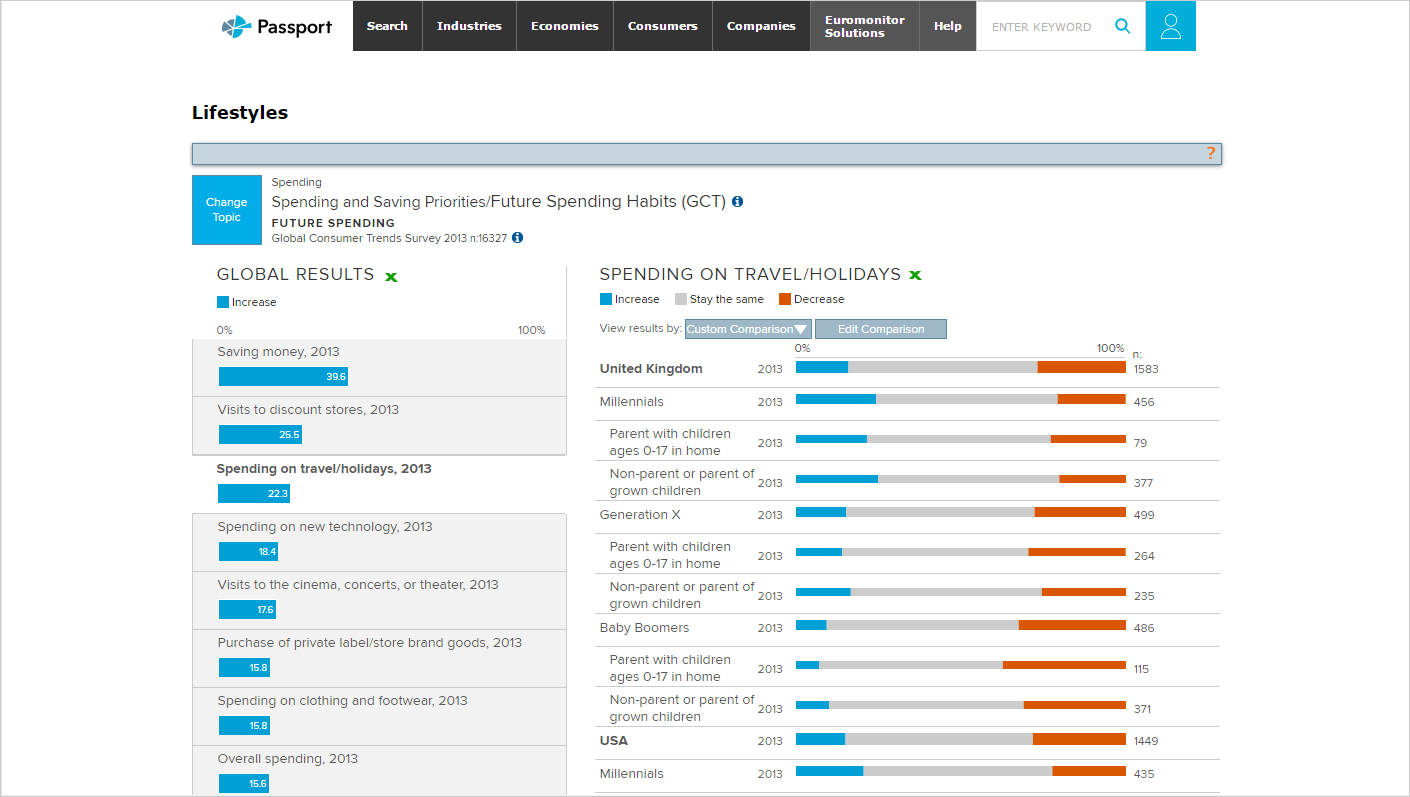Click the search magnifier icon
The image size is (1410, 797).
tap(1122, 27)
